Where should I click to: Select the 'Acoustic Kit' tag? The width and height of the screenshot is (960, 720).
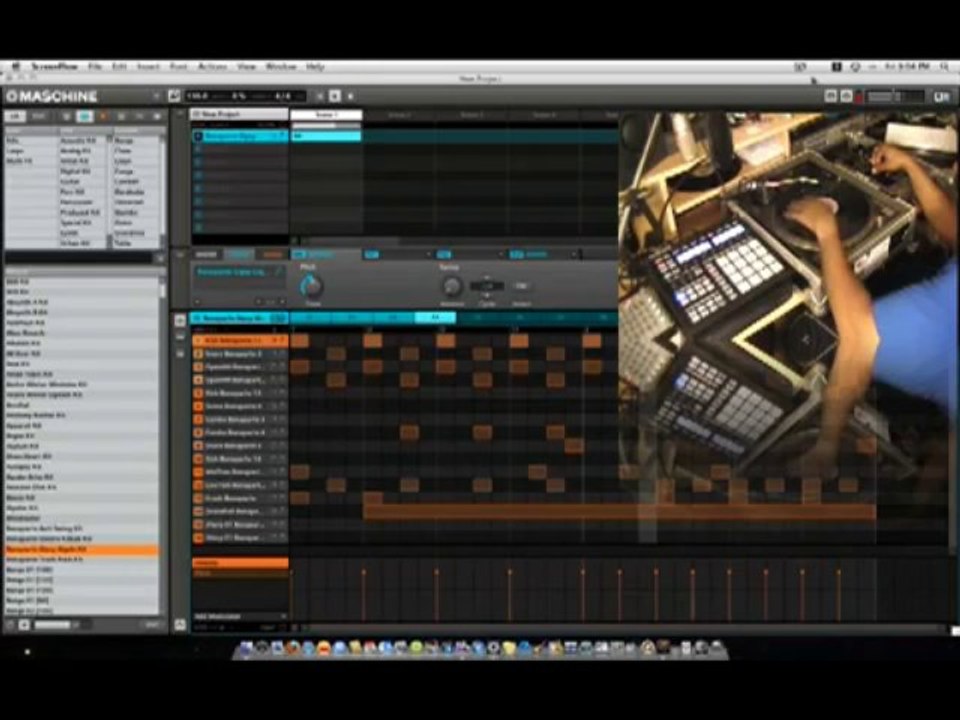click(x=78, y=140)
